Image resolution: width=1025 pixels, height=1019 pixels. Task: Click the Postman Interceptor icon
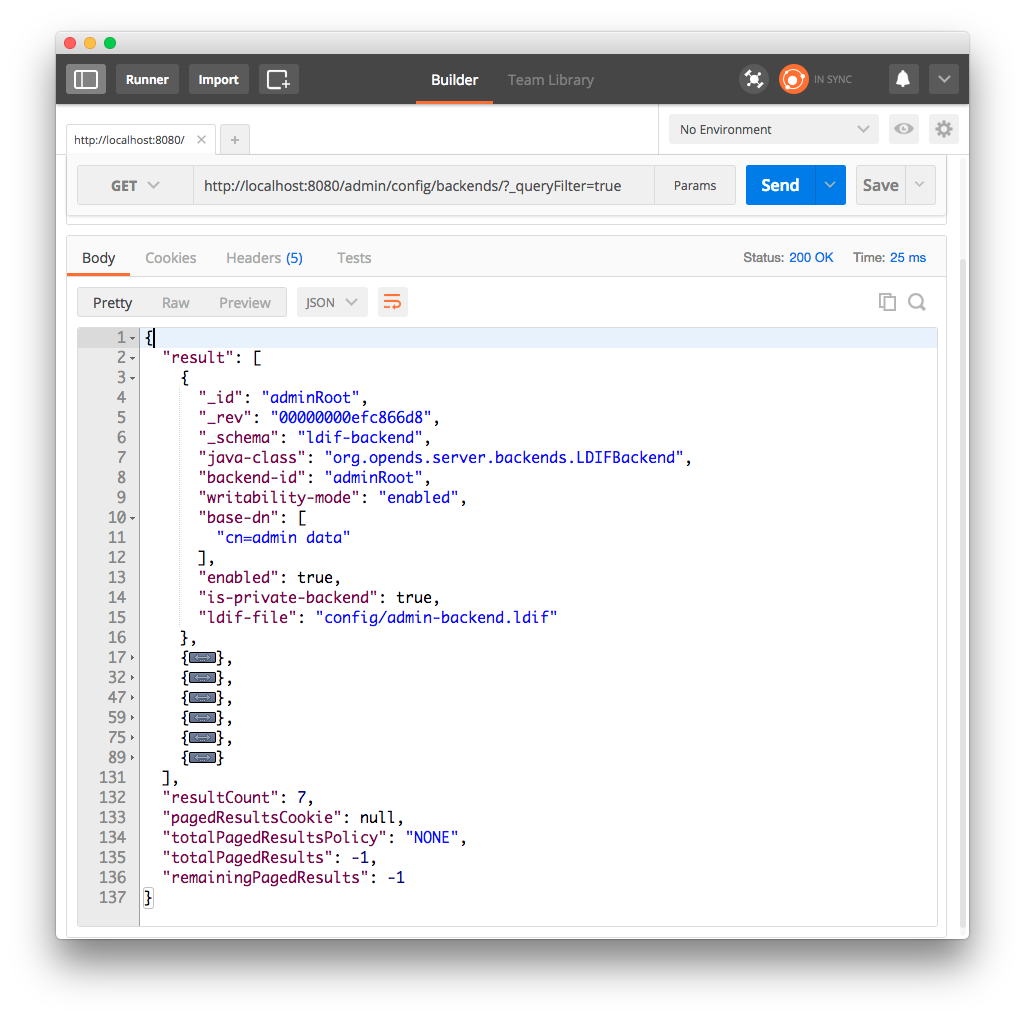753,78
